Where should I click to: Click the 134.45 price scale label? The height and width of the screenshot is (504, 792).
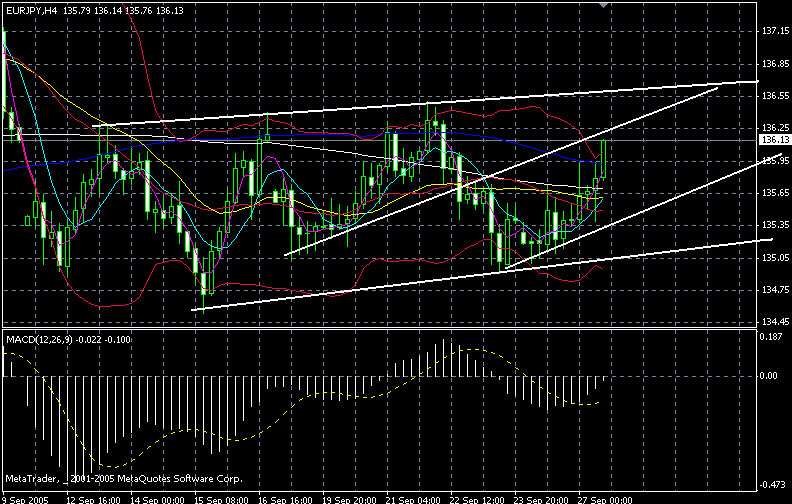(x=775, y=322)
